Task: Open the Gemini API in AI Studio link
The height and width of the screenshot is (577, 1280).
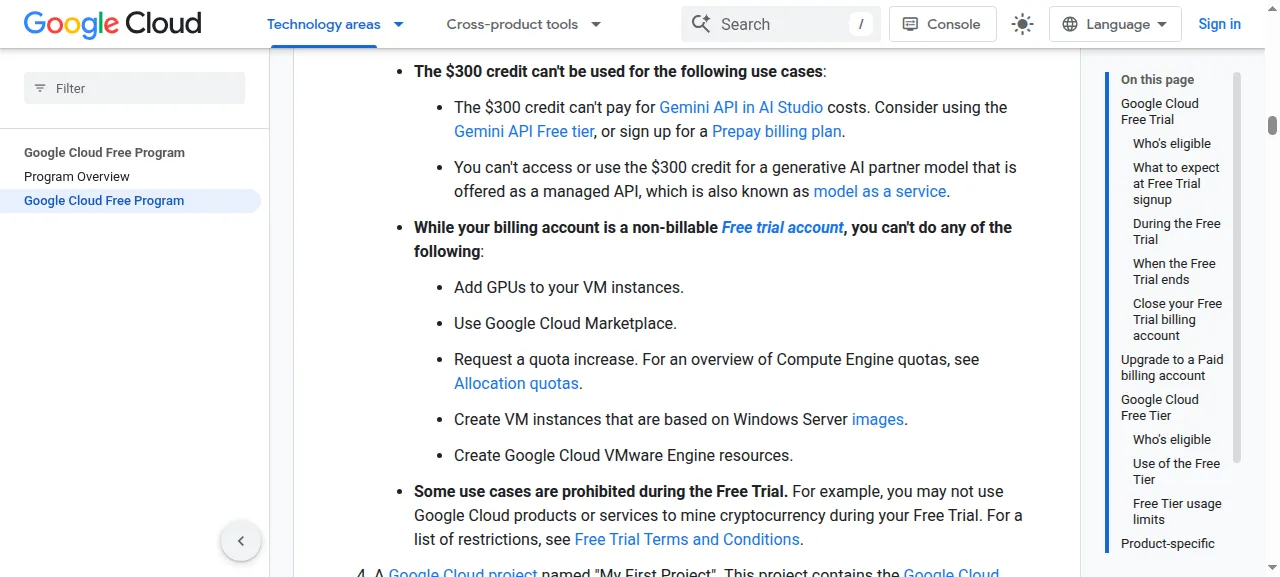Action: pos(741,107)
